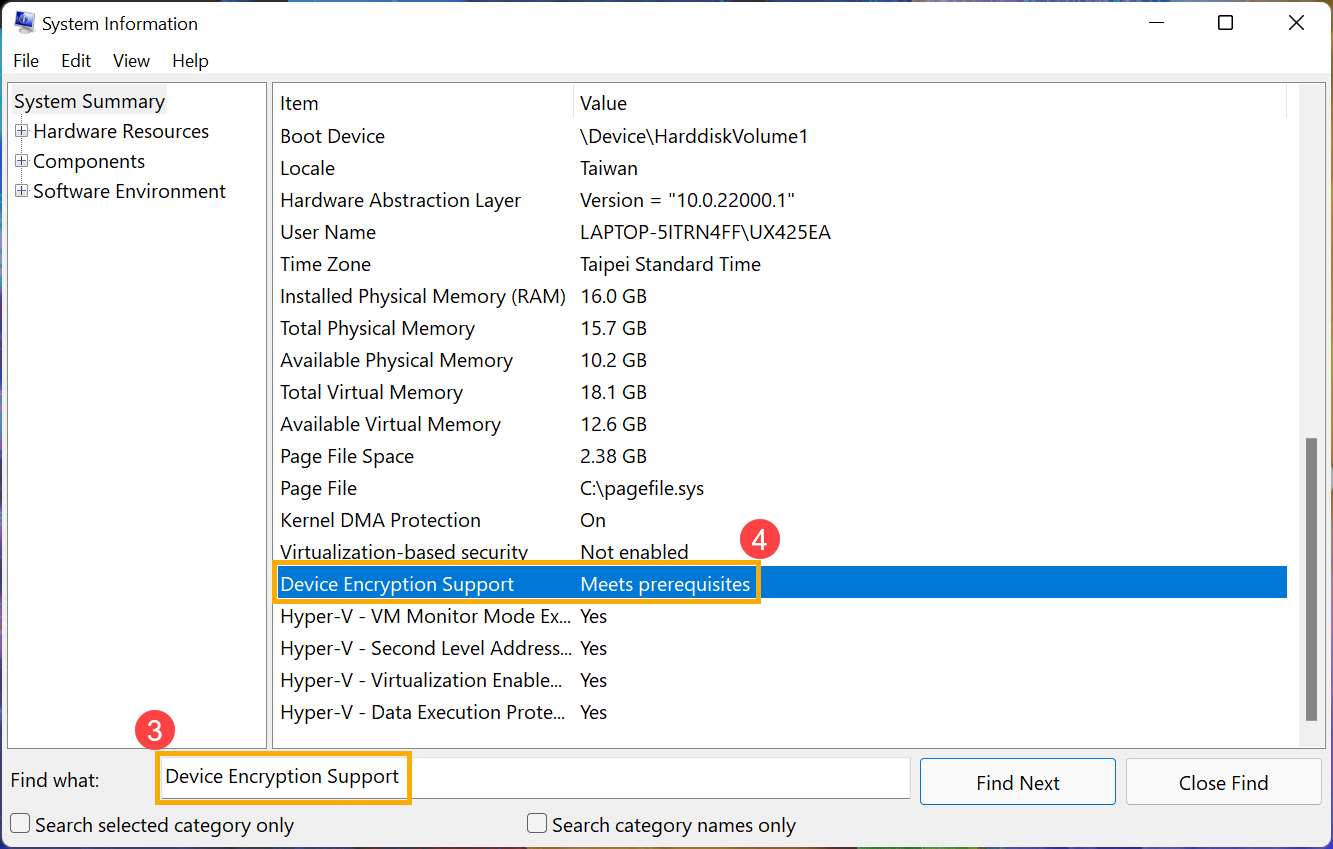1333x849 pixels.
Task: Open the View menu
Action: click(131, 61)
